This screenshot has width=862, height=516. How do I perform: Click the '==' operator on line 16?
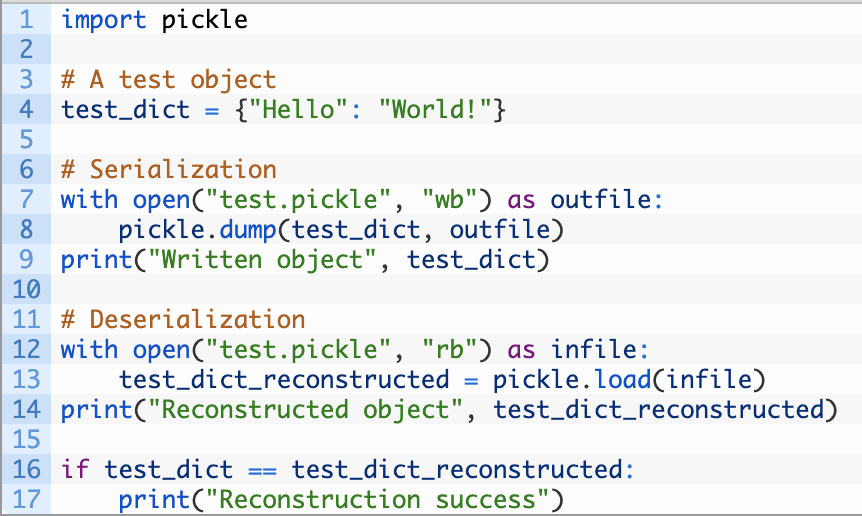click(262, 470)
